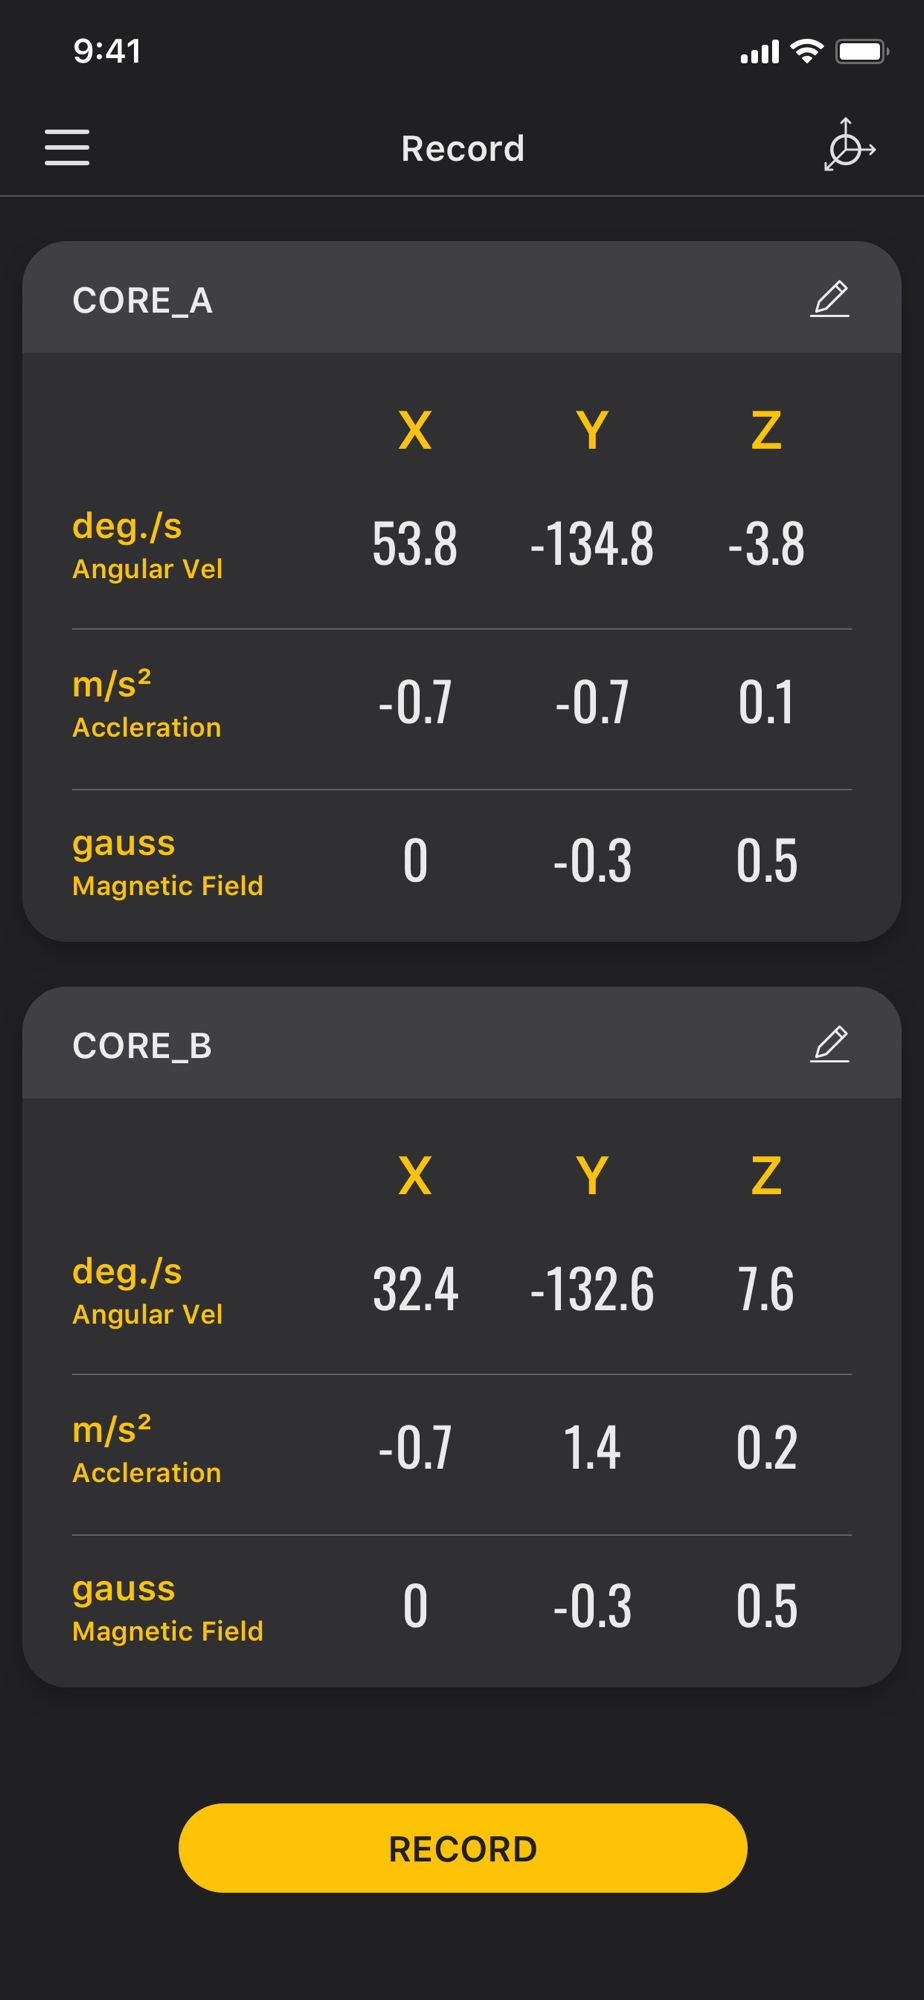This screenshot has height=2000, width=924.
Task: Tap CORE_B angular velocity Z value 7.6
Action: pos(766,1290)
